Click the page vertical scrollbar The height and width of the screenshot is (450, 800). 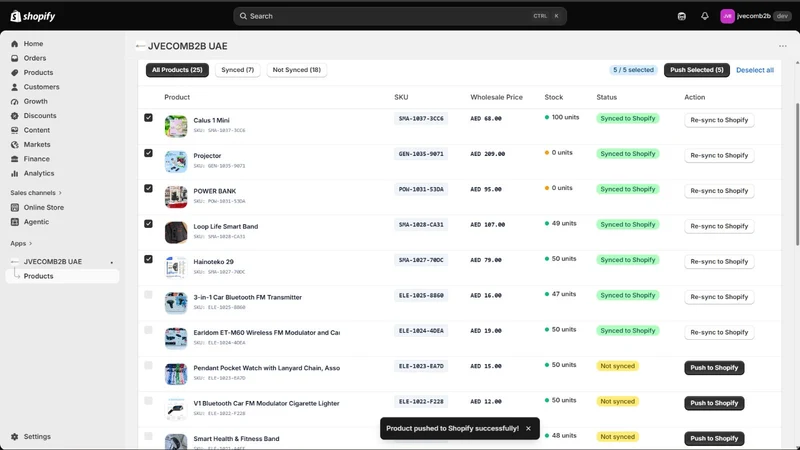tap(797, 173)
